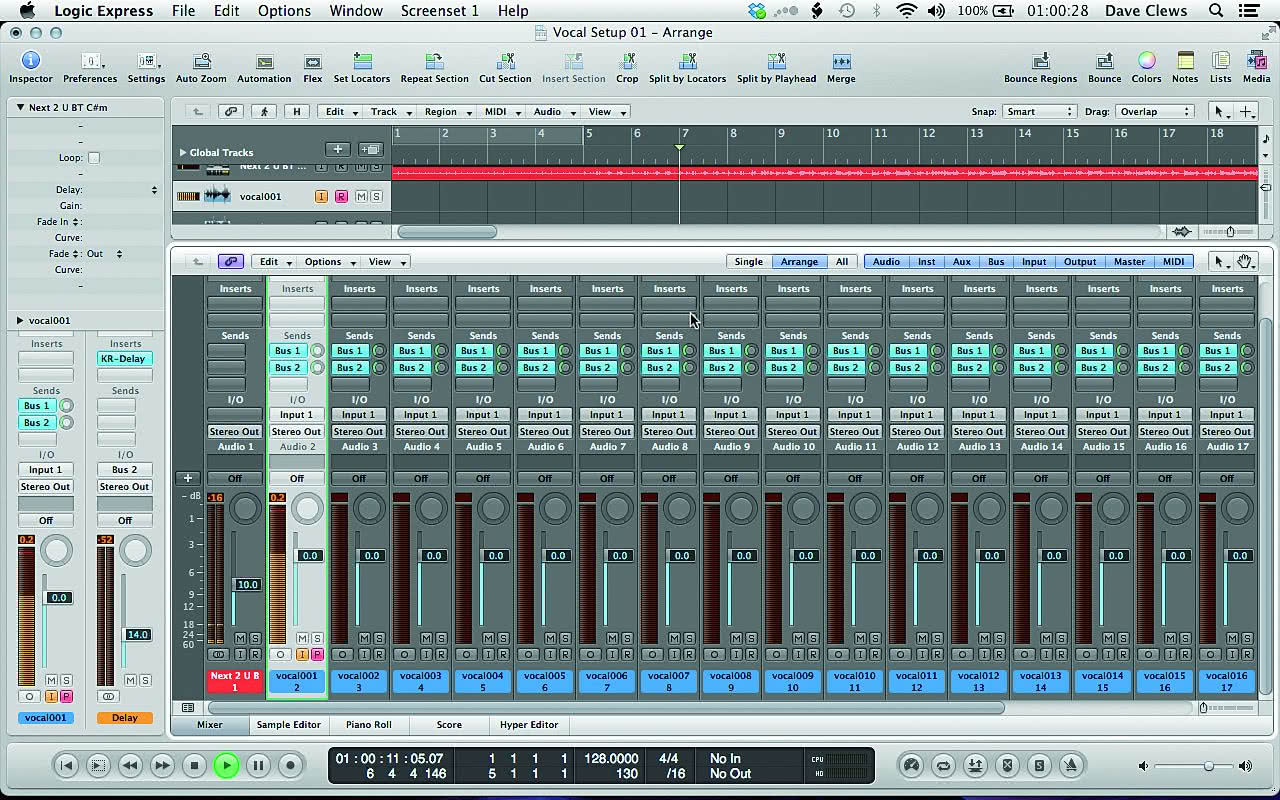Screen dimensions: 1280x800
Task: Pause playback in the transport
Action: coord(258,766)
